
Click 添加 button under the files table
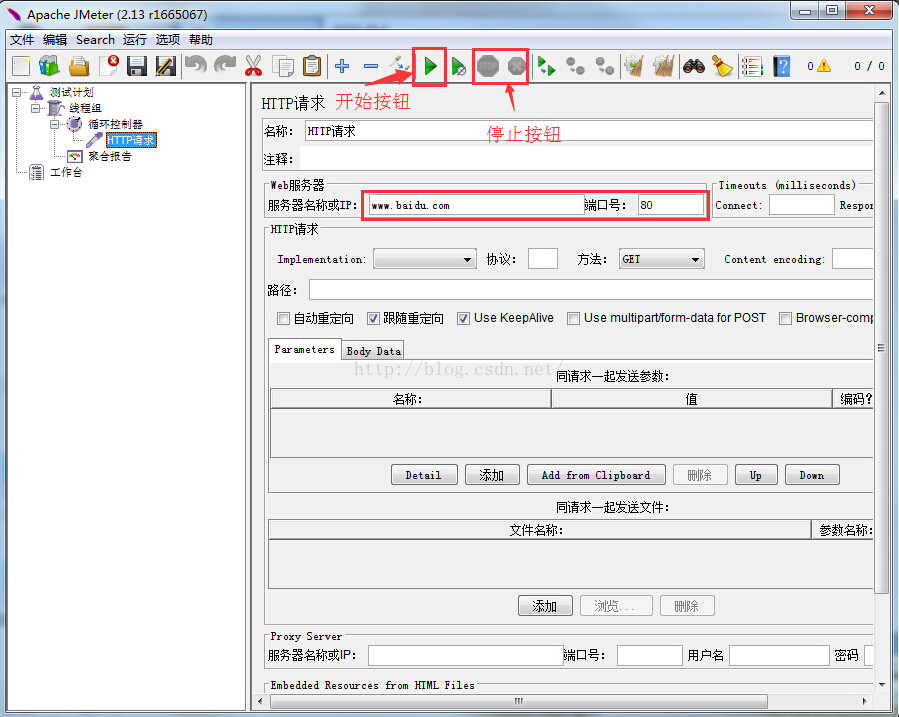pos(545,606)
